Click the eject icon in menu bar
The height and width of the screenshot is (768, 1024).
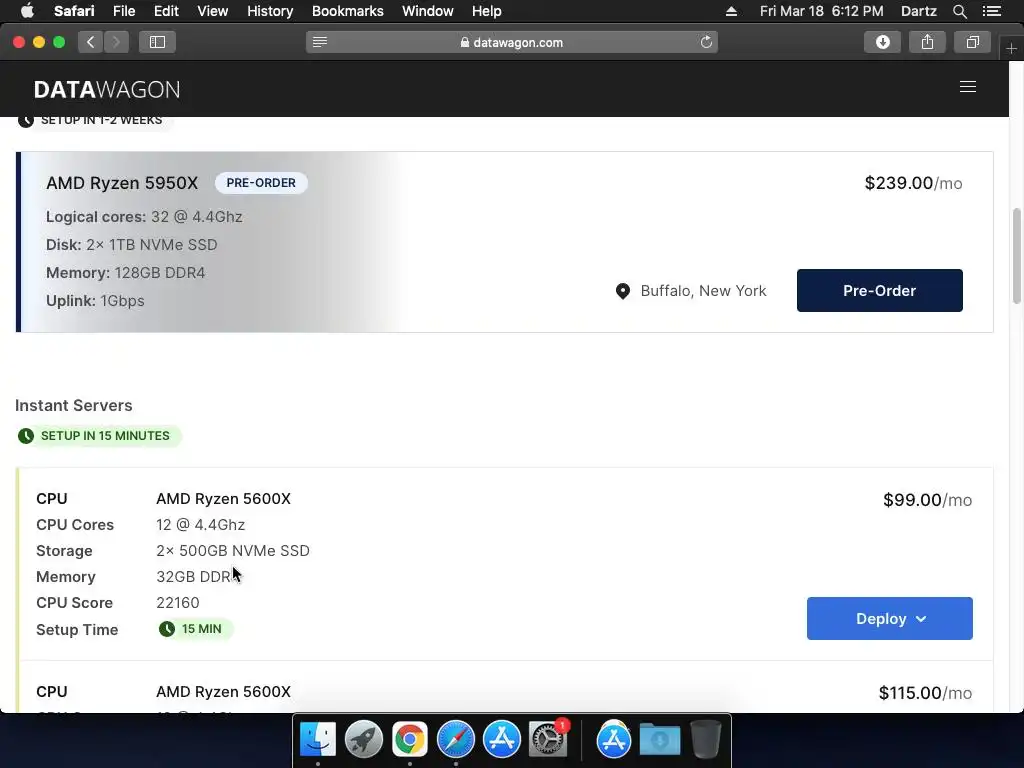731,11
